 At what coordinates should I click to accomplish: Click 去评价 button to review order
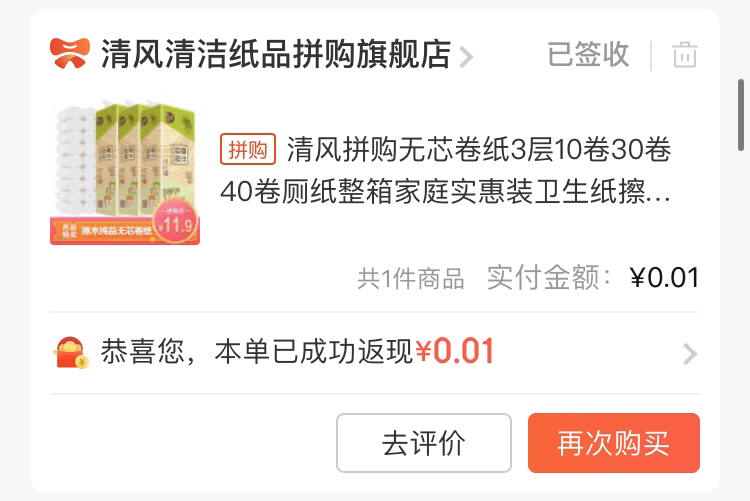tap(424, 443)
